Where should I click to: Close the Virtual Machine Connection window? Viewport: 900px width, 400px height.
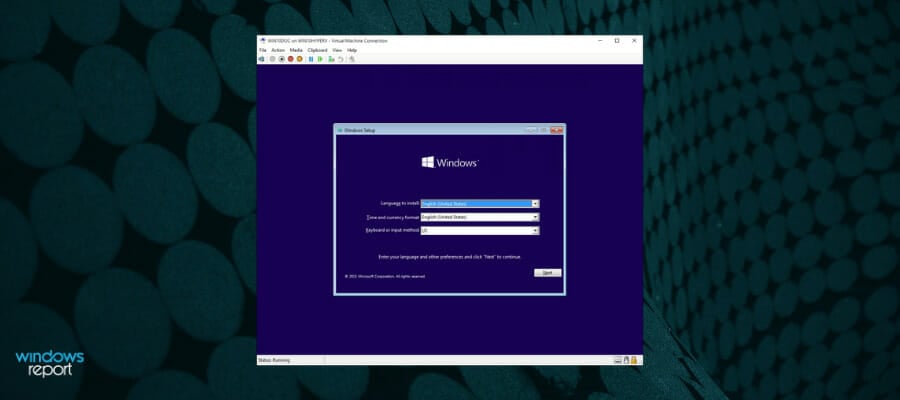pyautogui.click(x=634, y=41)
